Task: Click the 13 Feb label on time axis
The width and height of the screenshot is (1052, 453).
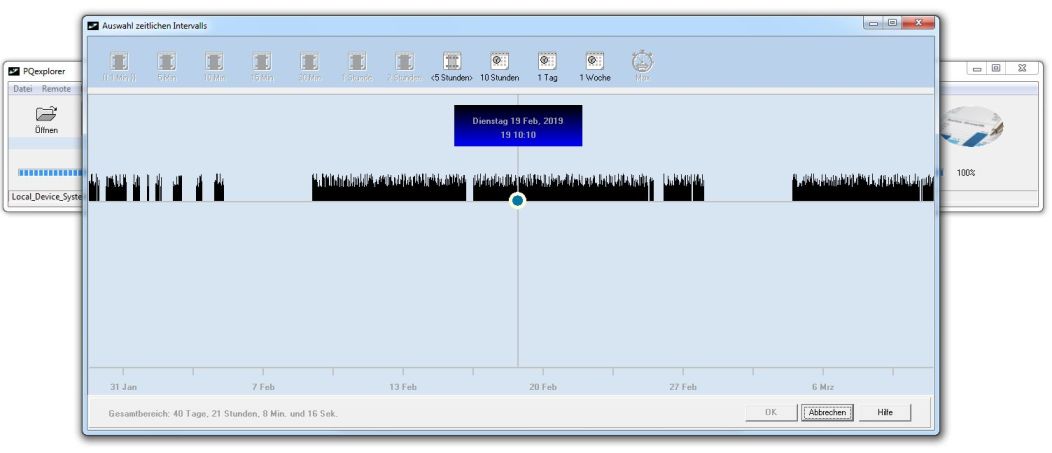Action: 402,386
